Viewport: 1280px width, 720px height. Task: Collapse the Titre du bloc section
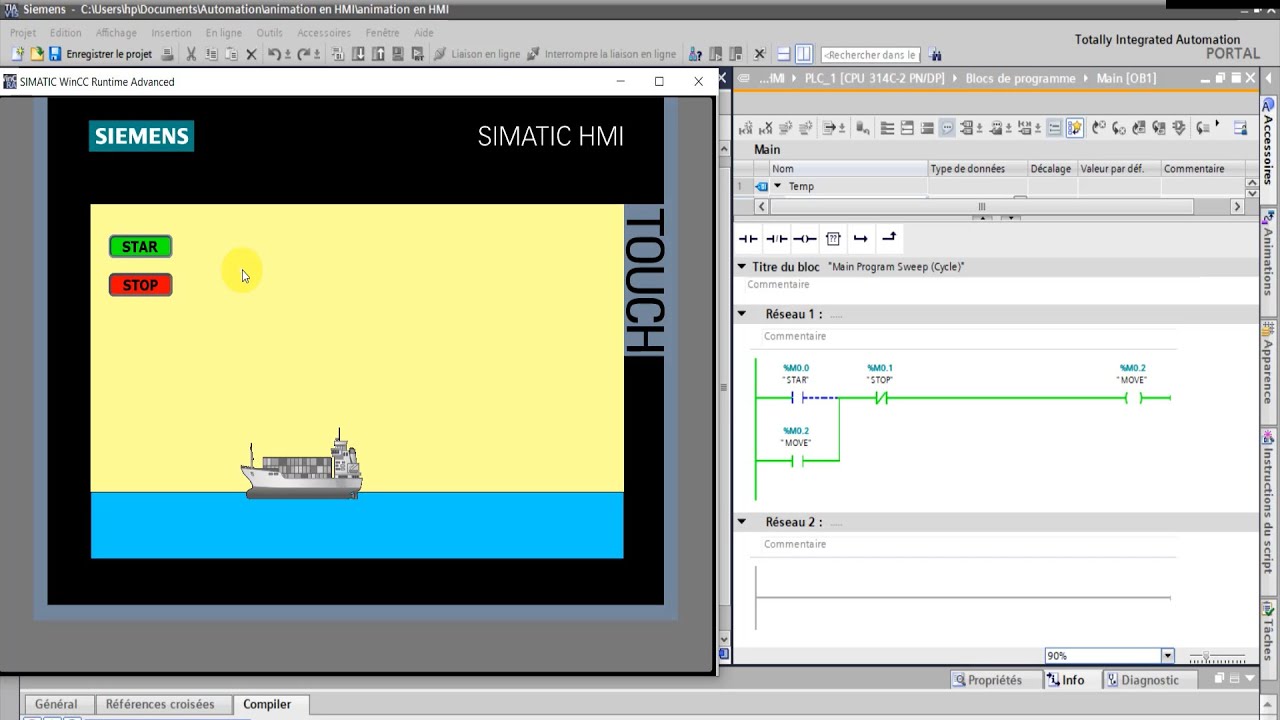click(742, 267)
